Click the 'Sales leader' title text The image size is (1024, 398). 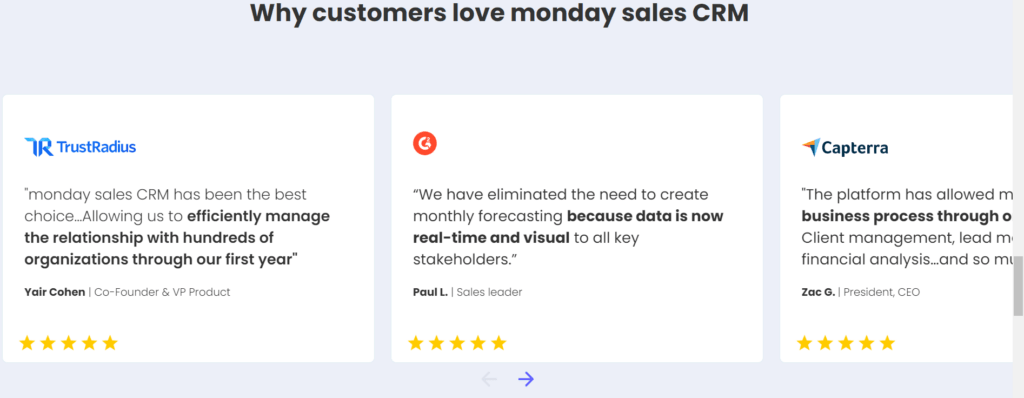[x=490, y=292]
